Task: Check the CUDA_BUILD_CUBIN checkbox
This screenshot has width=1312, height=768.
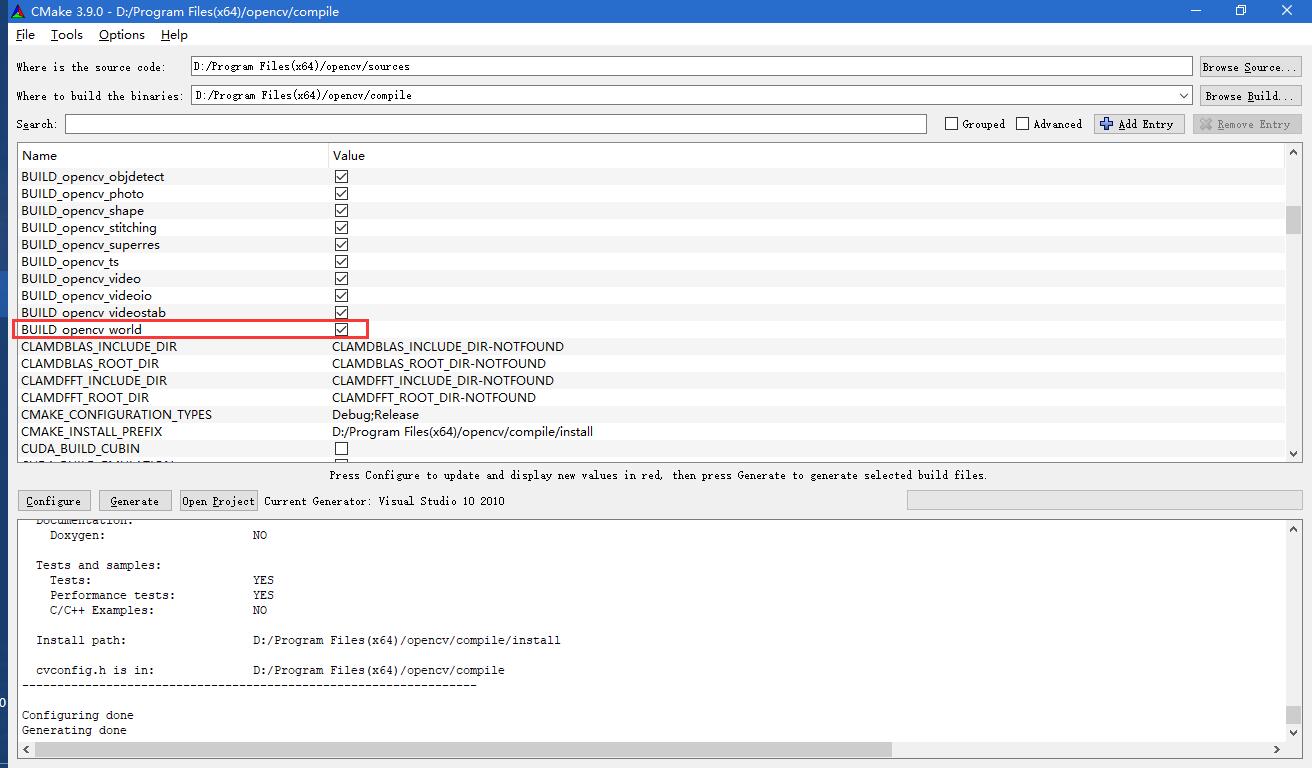Action: click(x=341, y=449)
